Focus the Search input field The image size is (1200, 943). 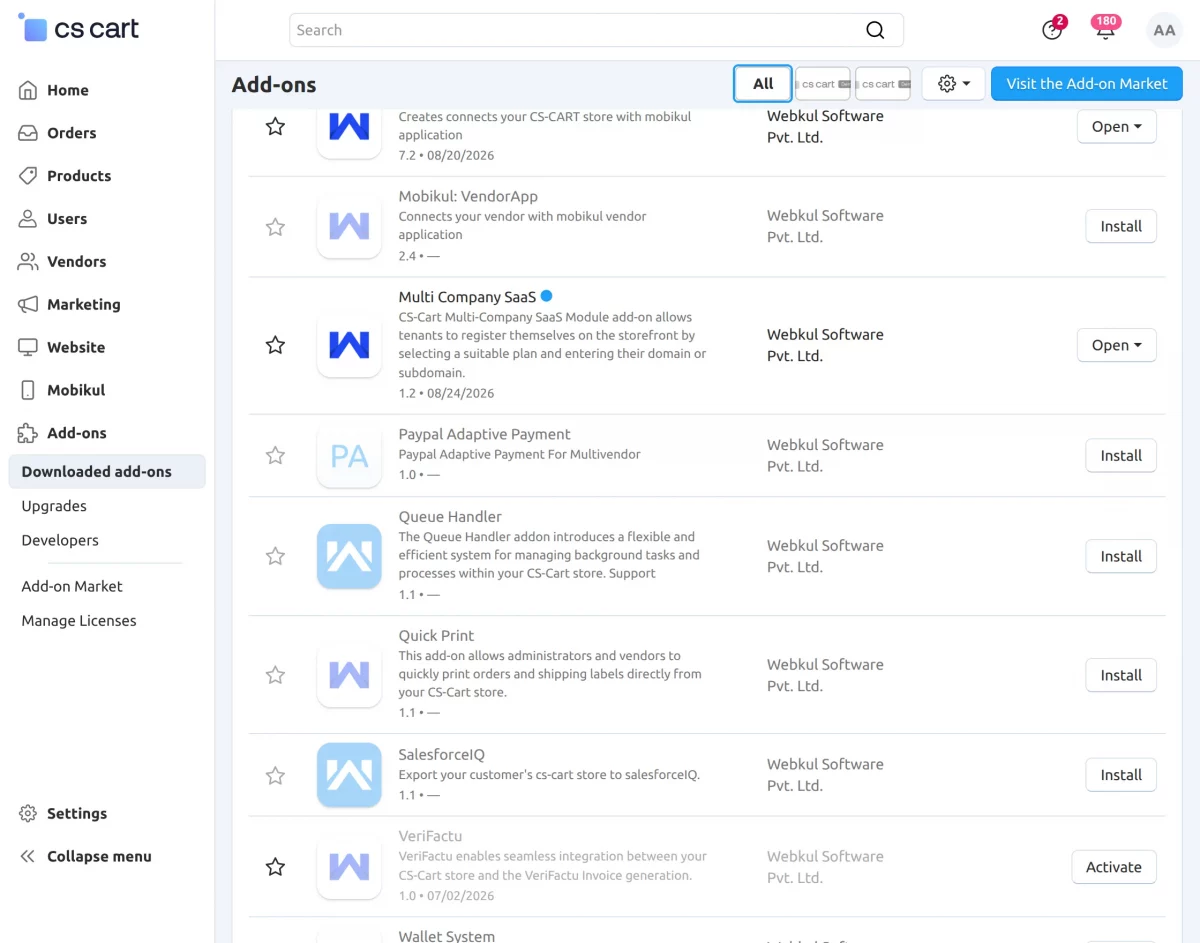(596, 30)
